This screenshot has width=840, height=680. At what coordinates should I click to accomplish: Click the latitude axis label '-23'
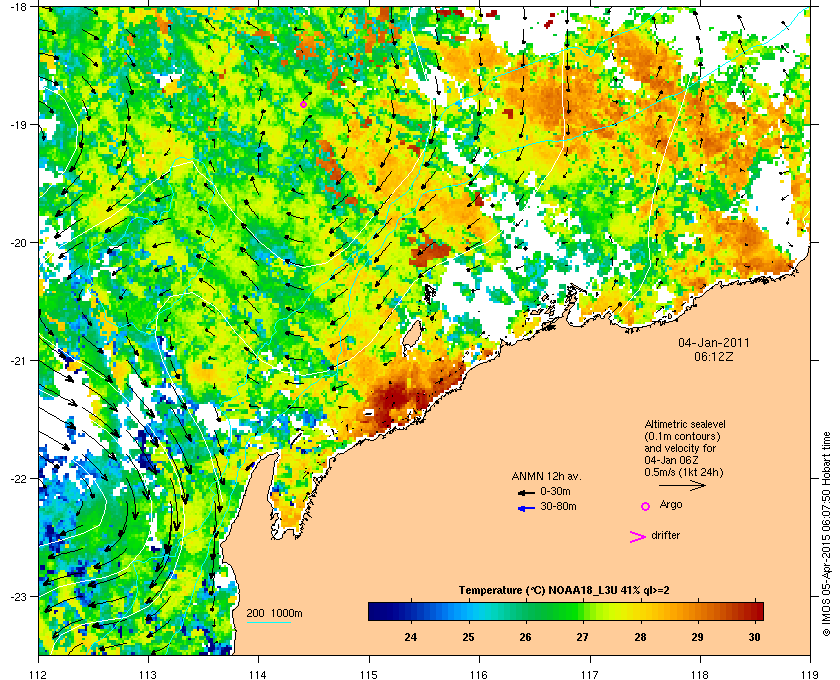[x=18, y=596]
